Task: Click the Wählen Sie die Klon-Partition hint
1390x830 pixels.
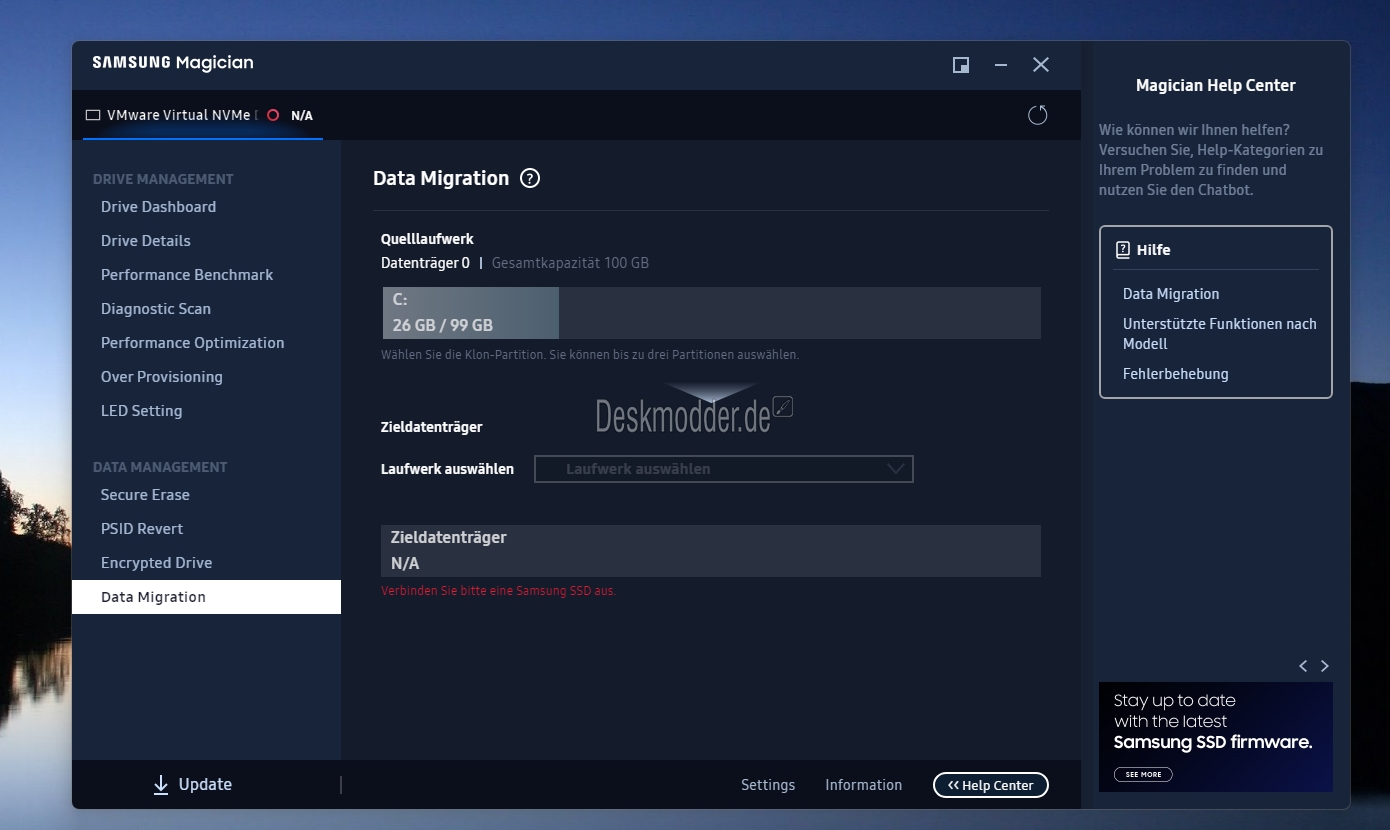Action: click(590, 355)
